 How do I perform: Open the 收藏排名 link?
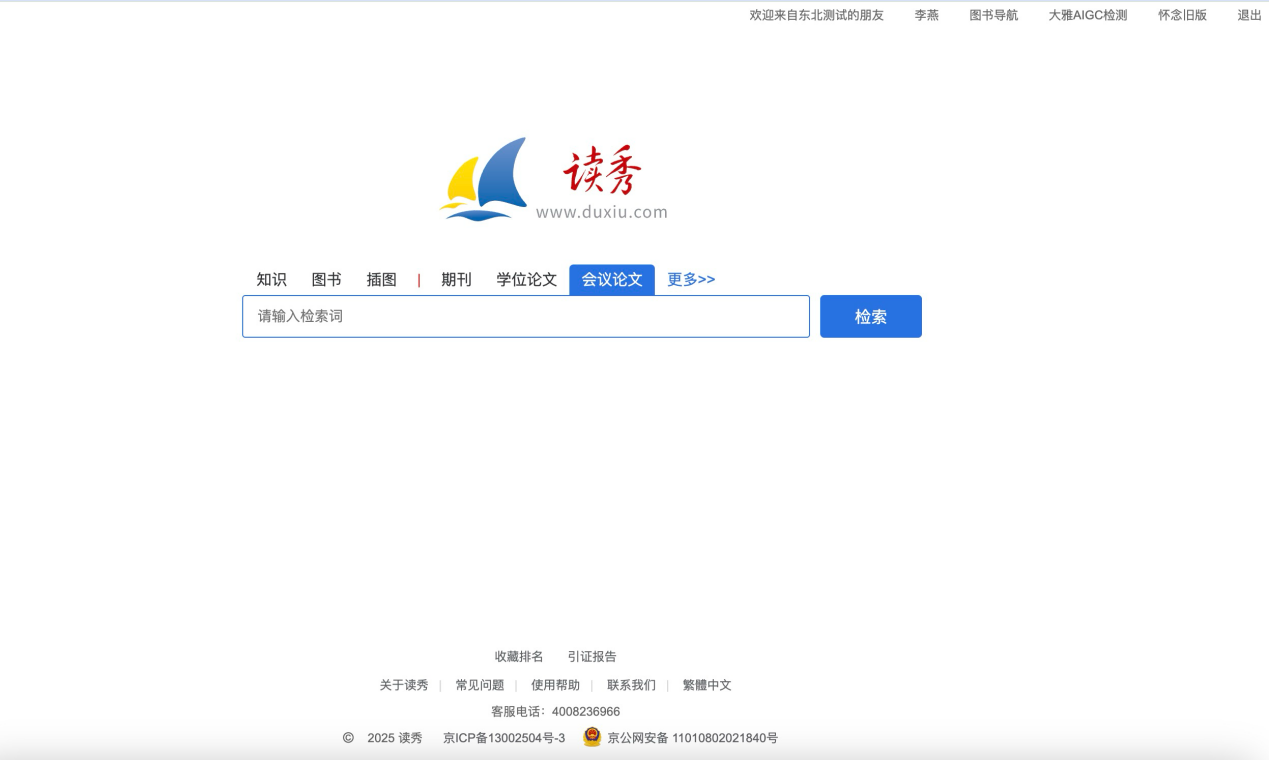pyautogui.click(x=519, y=656)
